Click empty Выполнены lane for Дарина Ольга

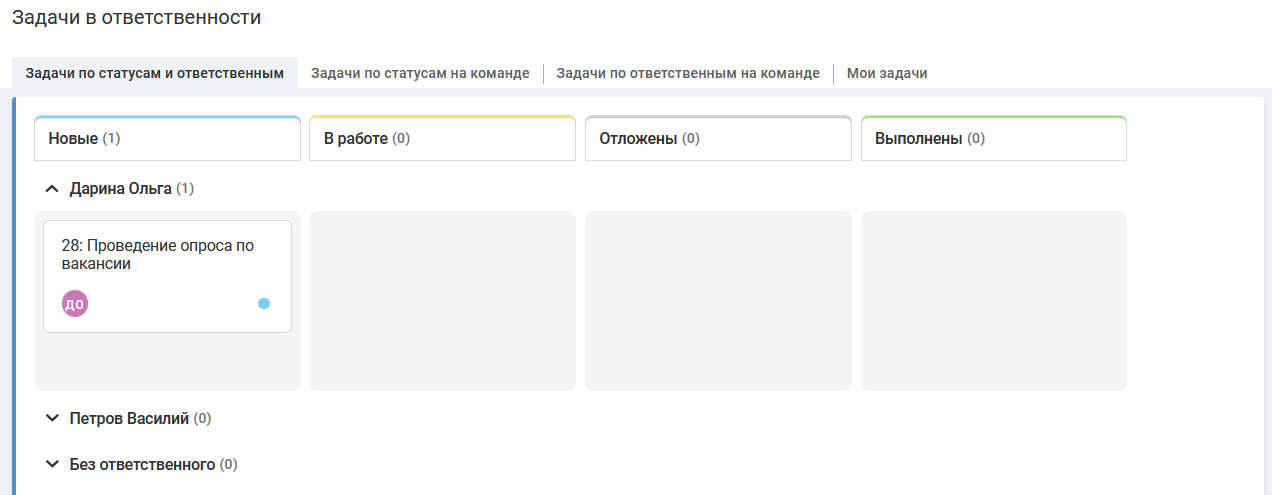pyautogui.click(x=993, y=300)
